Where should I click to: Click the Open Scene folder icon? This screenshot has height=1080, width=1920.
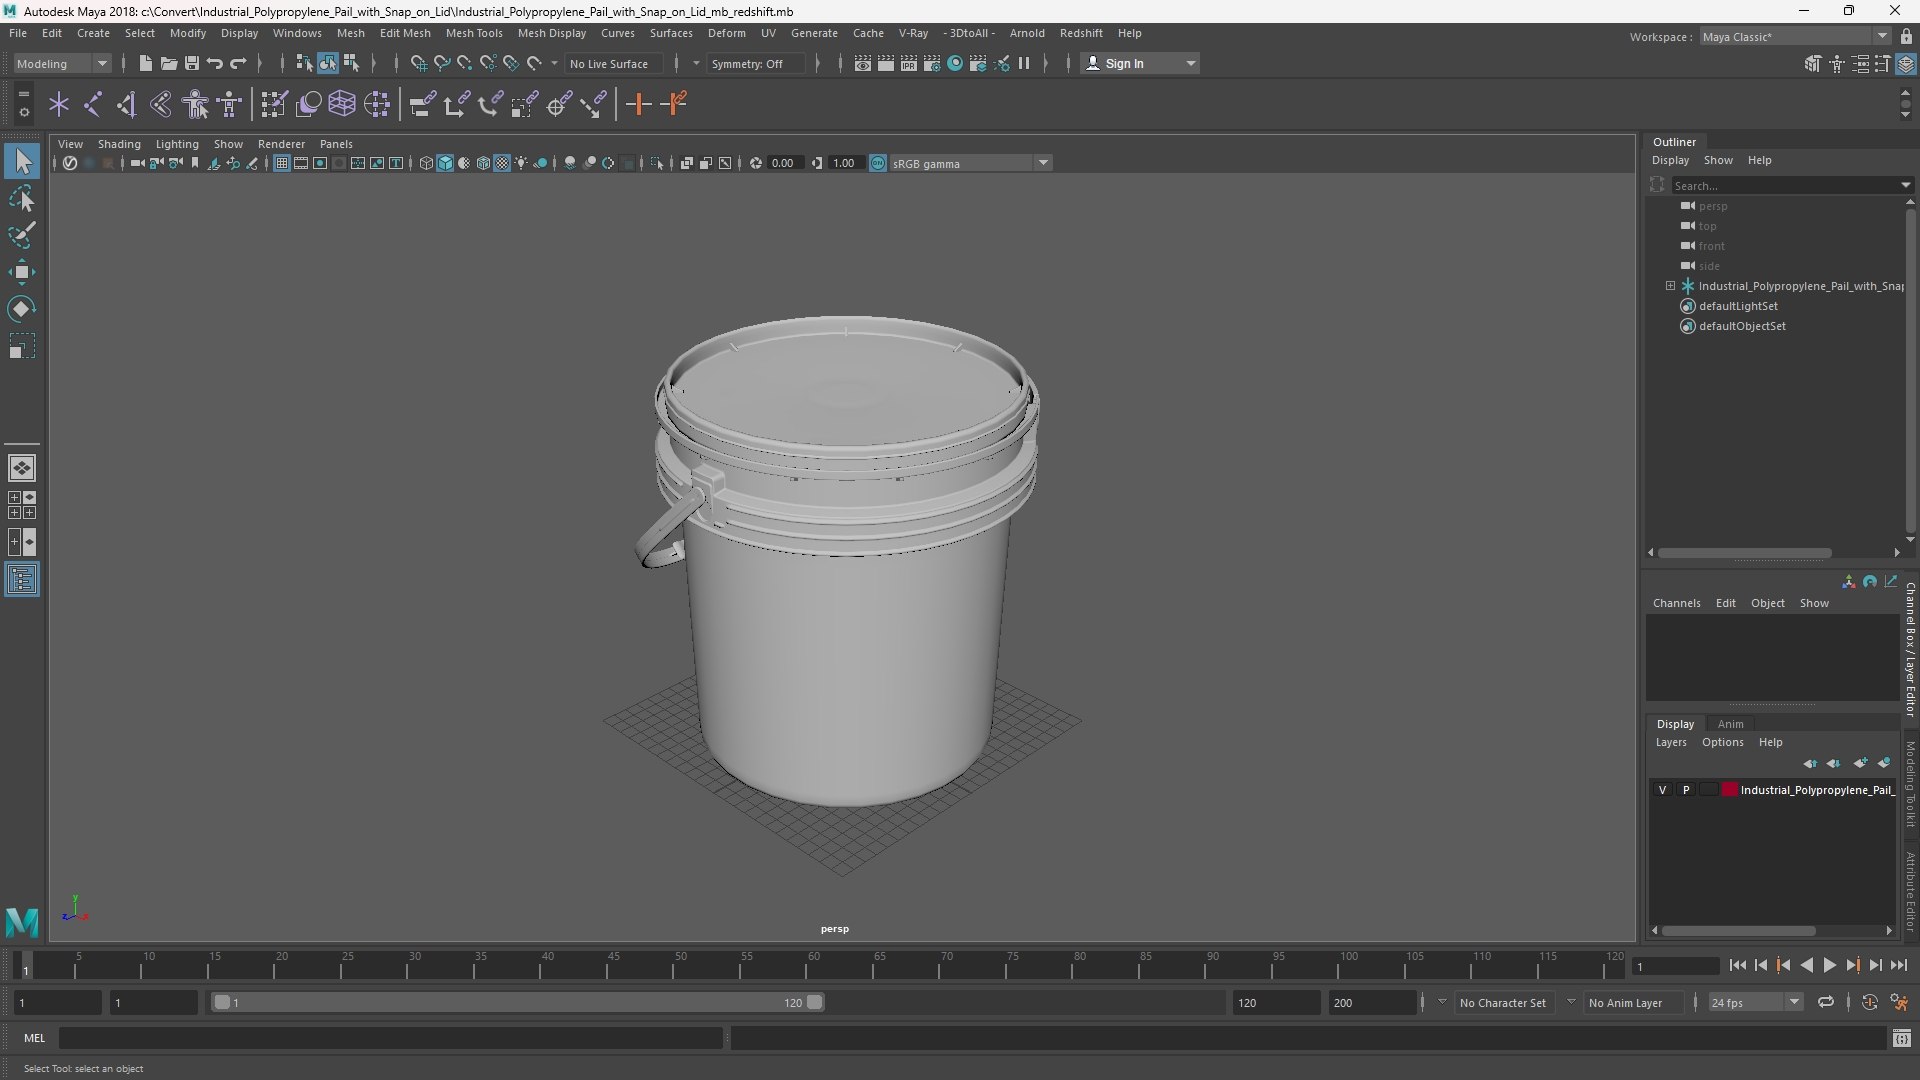click(x=168, y=63)
